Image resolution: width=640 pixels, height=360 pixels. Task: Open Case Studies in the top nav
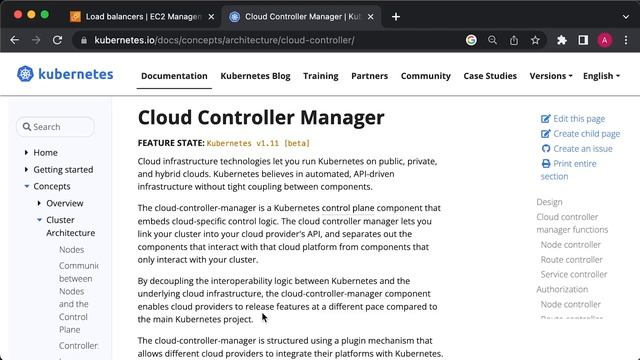coord(490,76)
